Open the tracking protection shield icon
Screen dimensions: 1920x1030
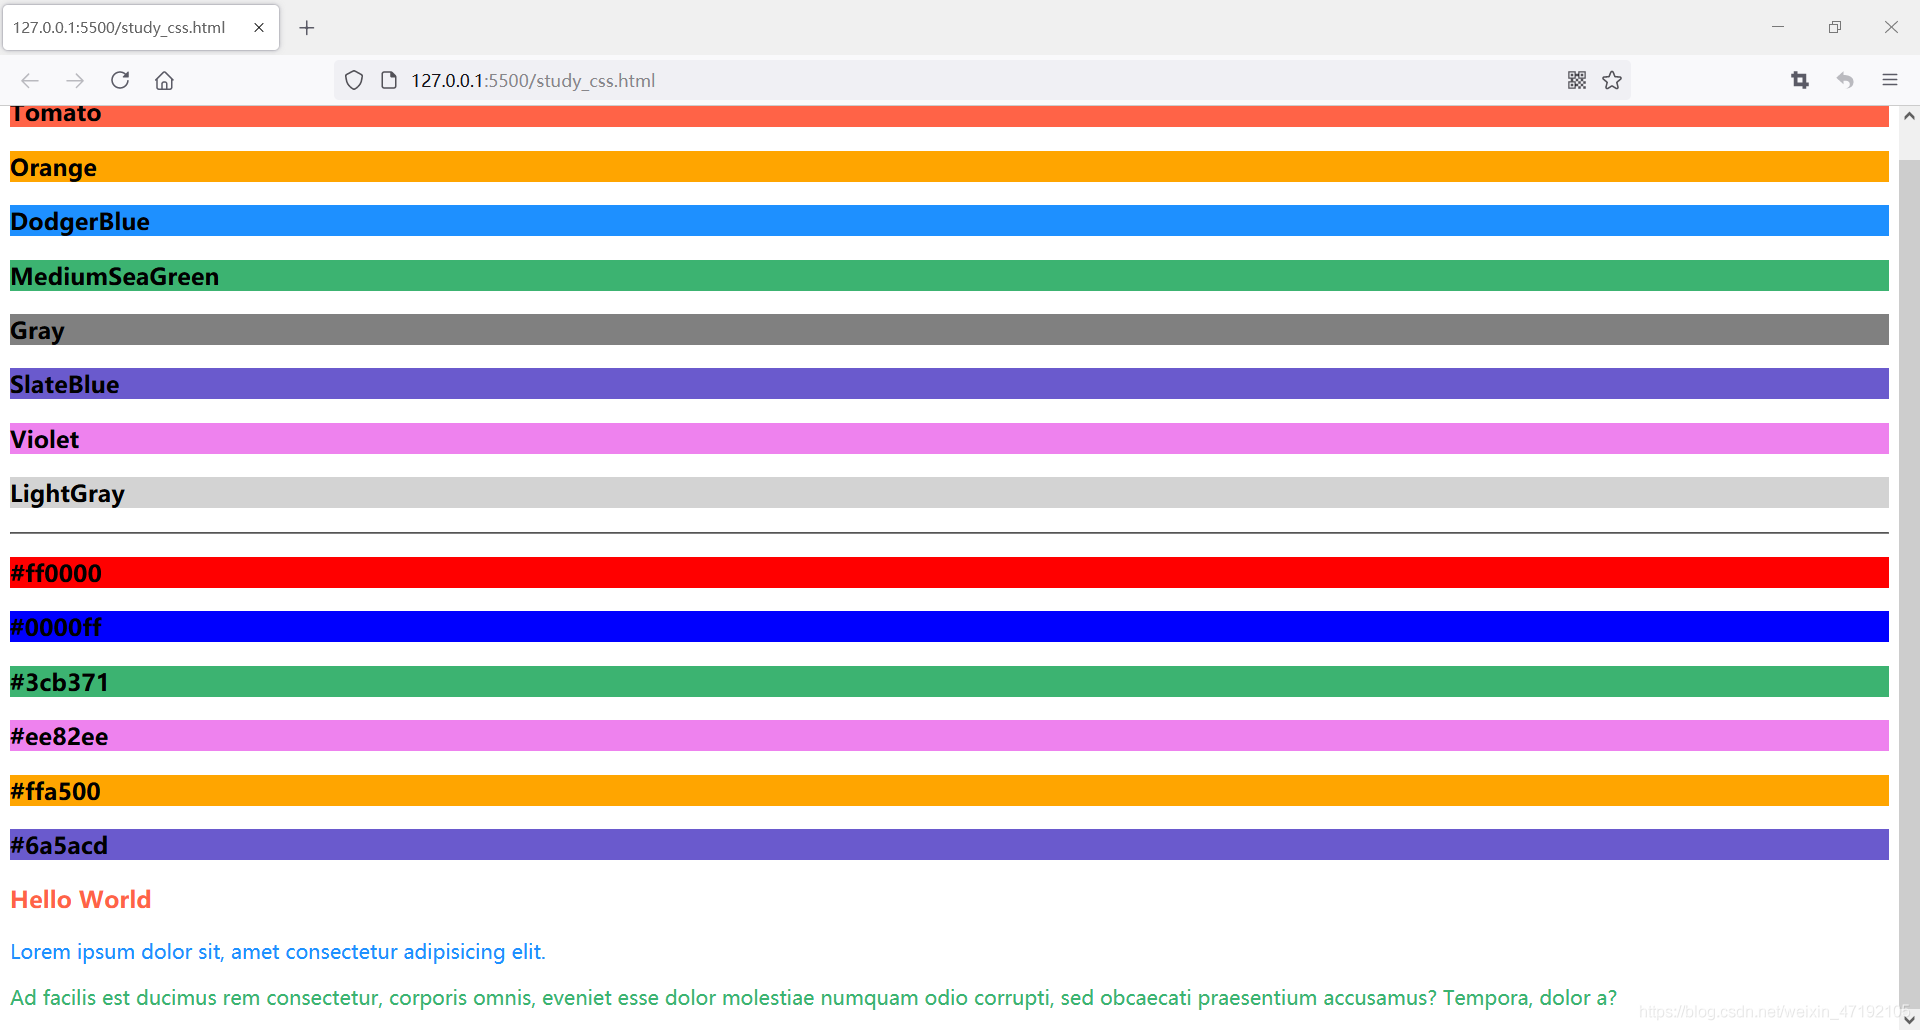[354, 80]
